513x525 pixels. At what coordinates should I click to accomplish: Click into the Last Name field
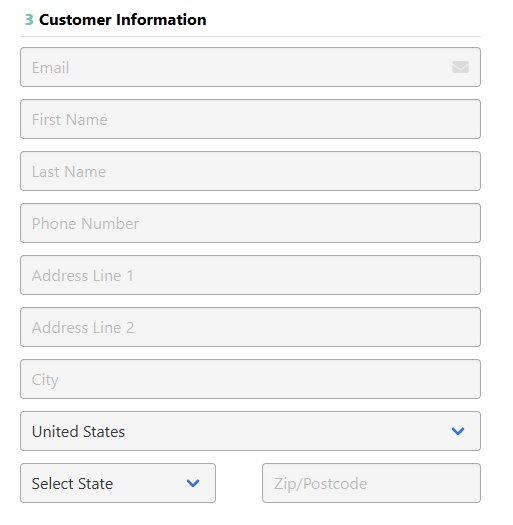point(250,171)
